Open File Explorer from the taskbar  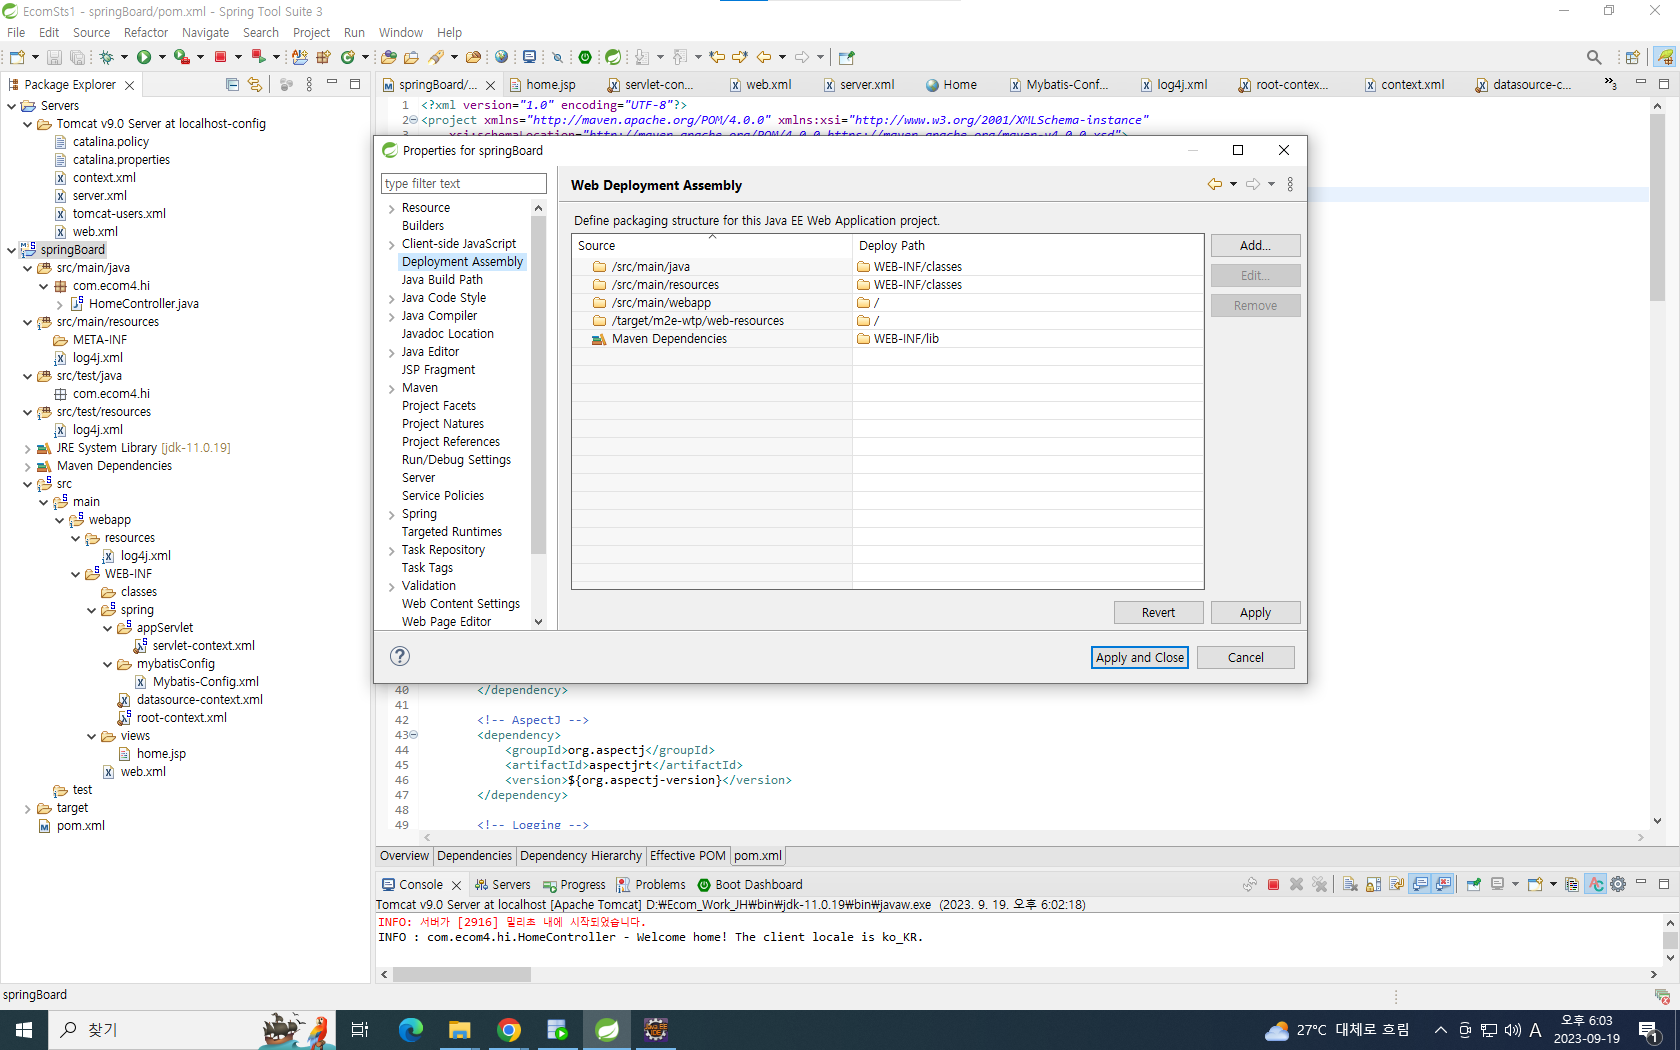click(x=460, y=1029)
